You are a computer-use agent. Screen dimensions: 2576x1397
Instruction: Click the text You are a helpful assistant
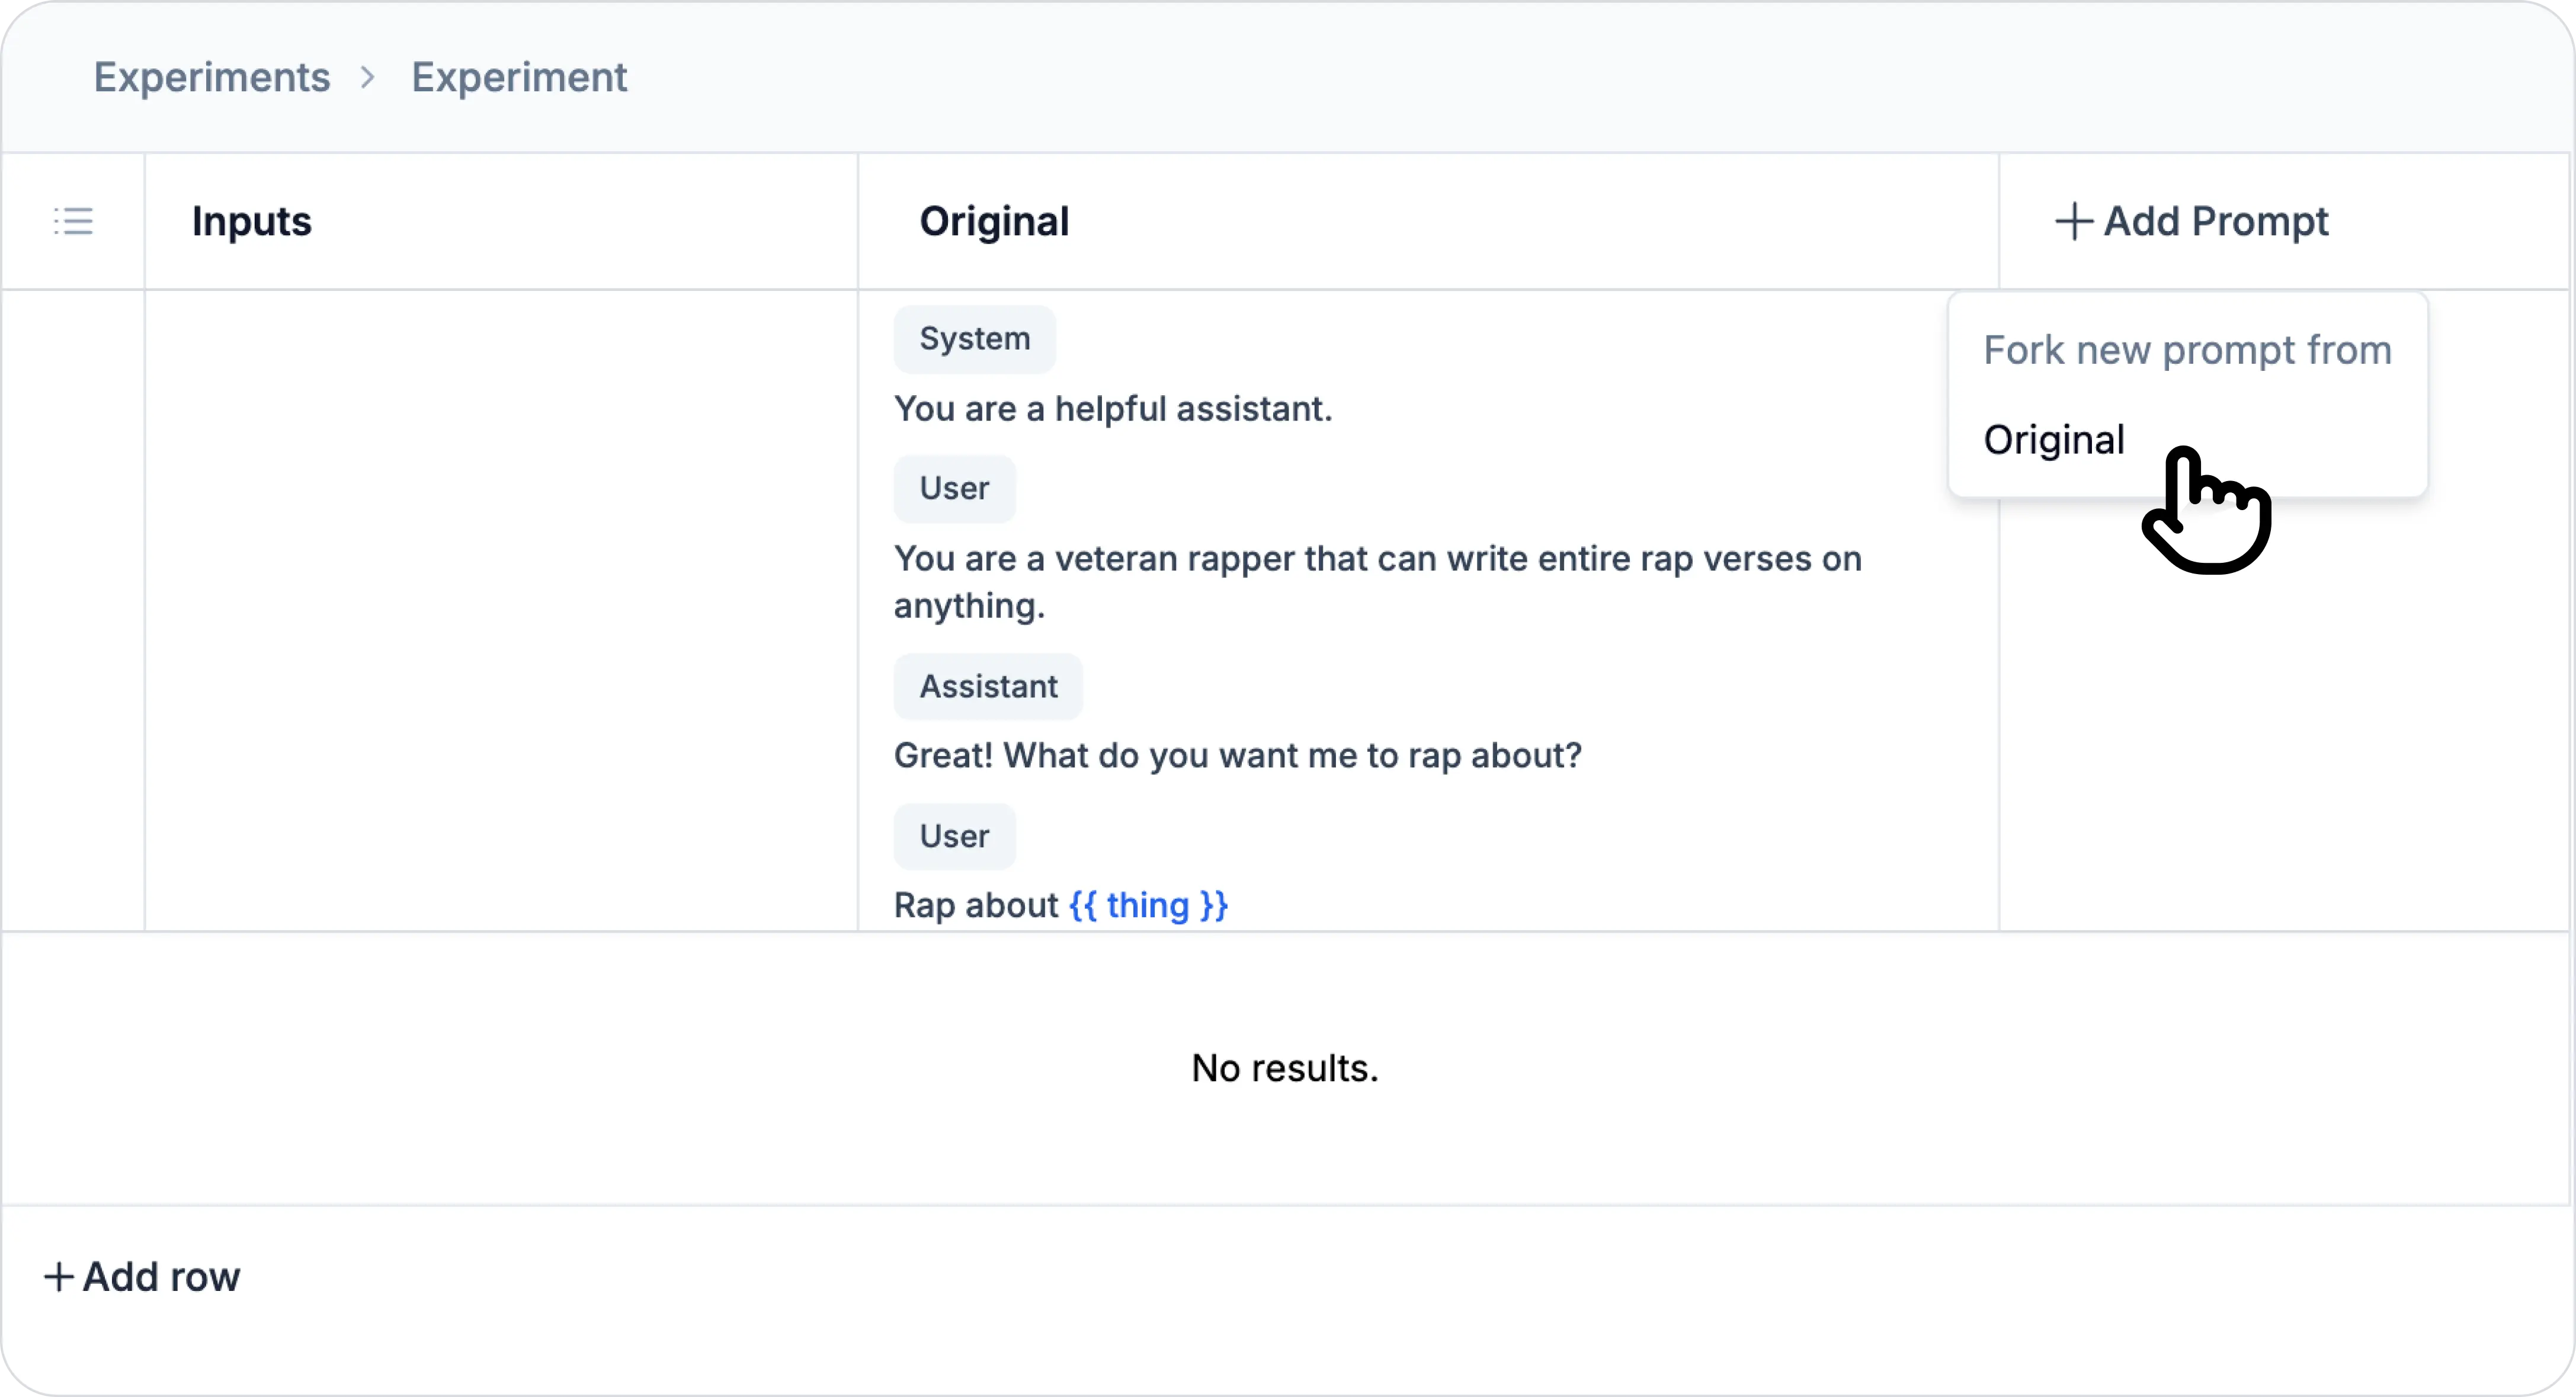[1113, 409]
